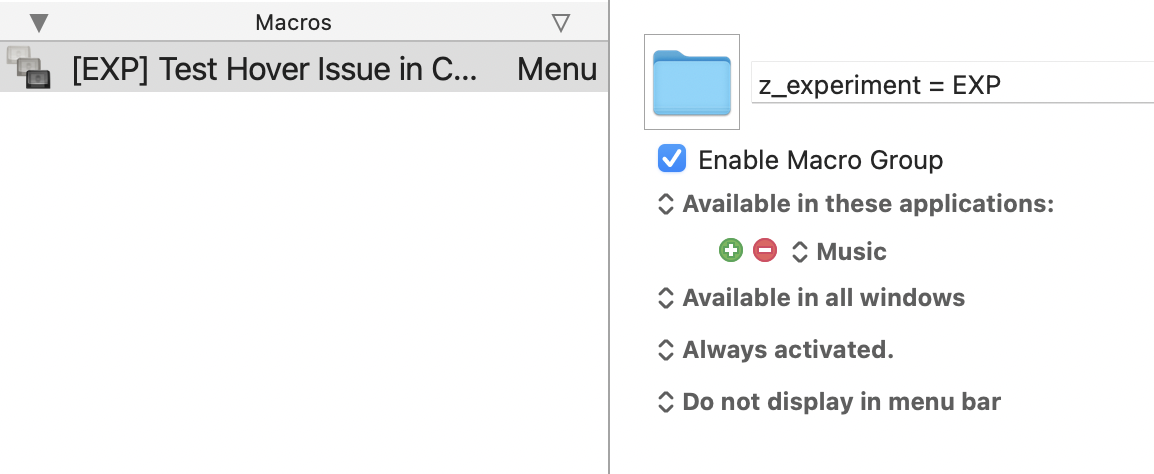Remove the Music application with the red minus
1154x474 pixels.
(x=765, y=251)
